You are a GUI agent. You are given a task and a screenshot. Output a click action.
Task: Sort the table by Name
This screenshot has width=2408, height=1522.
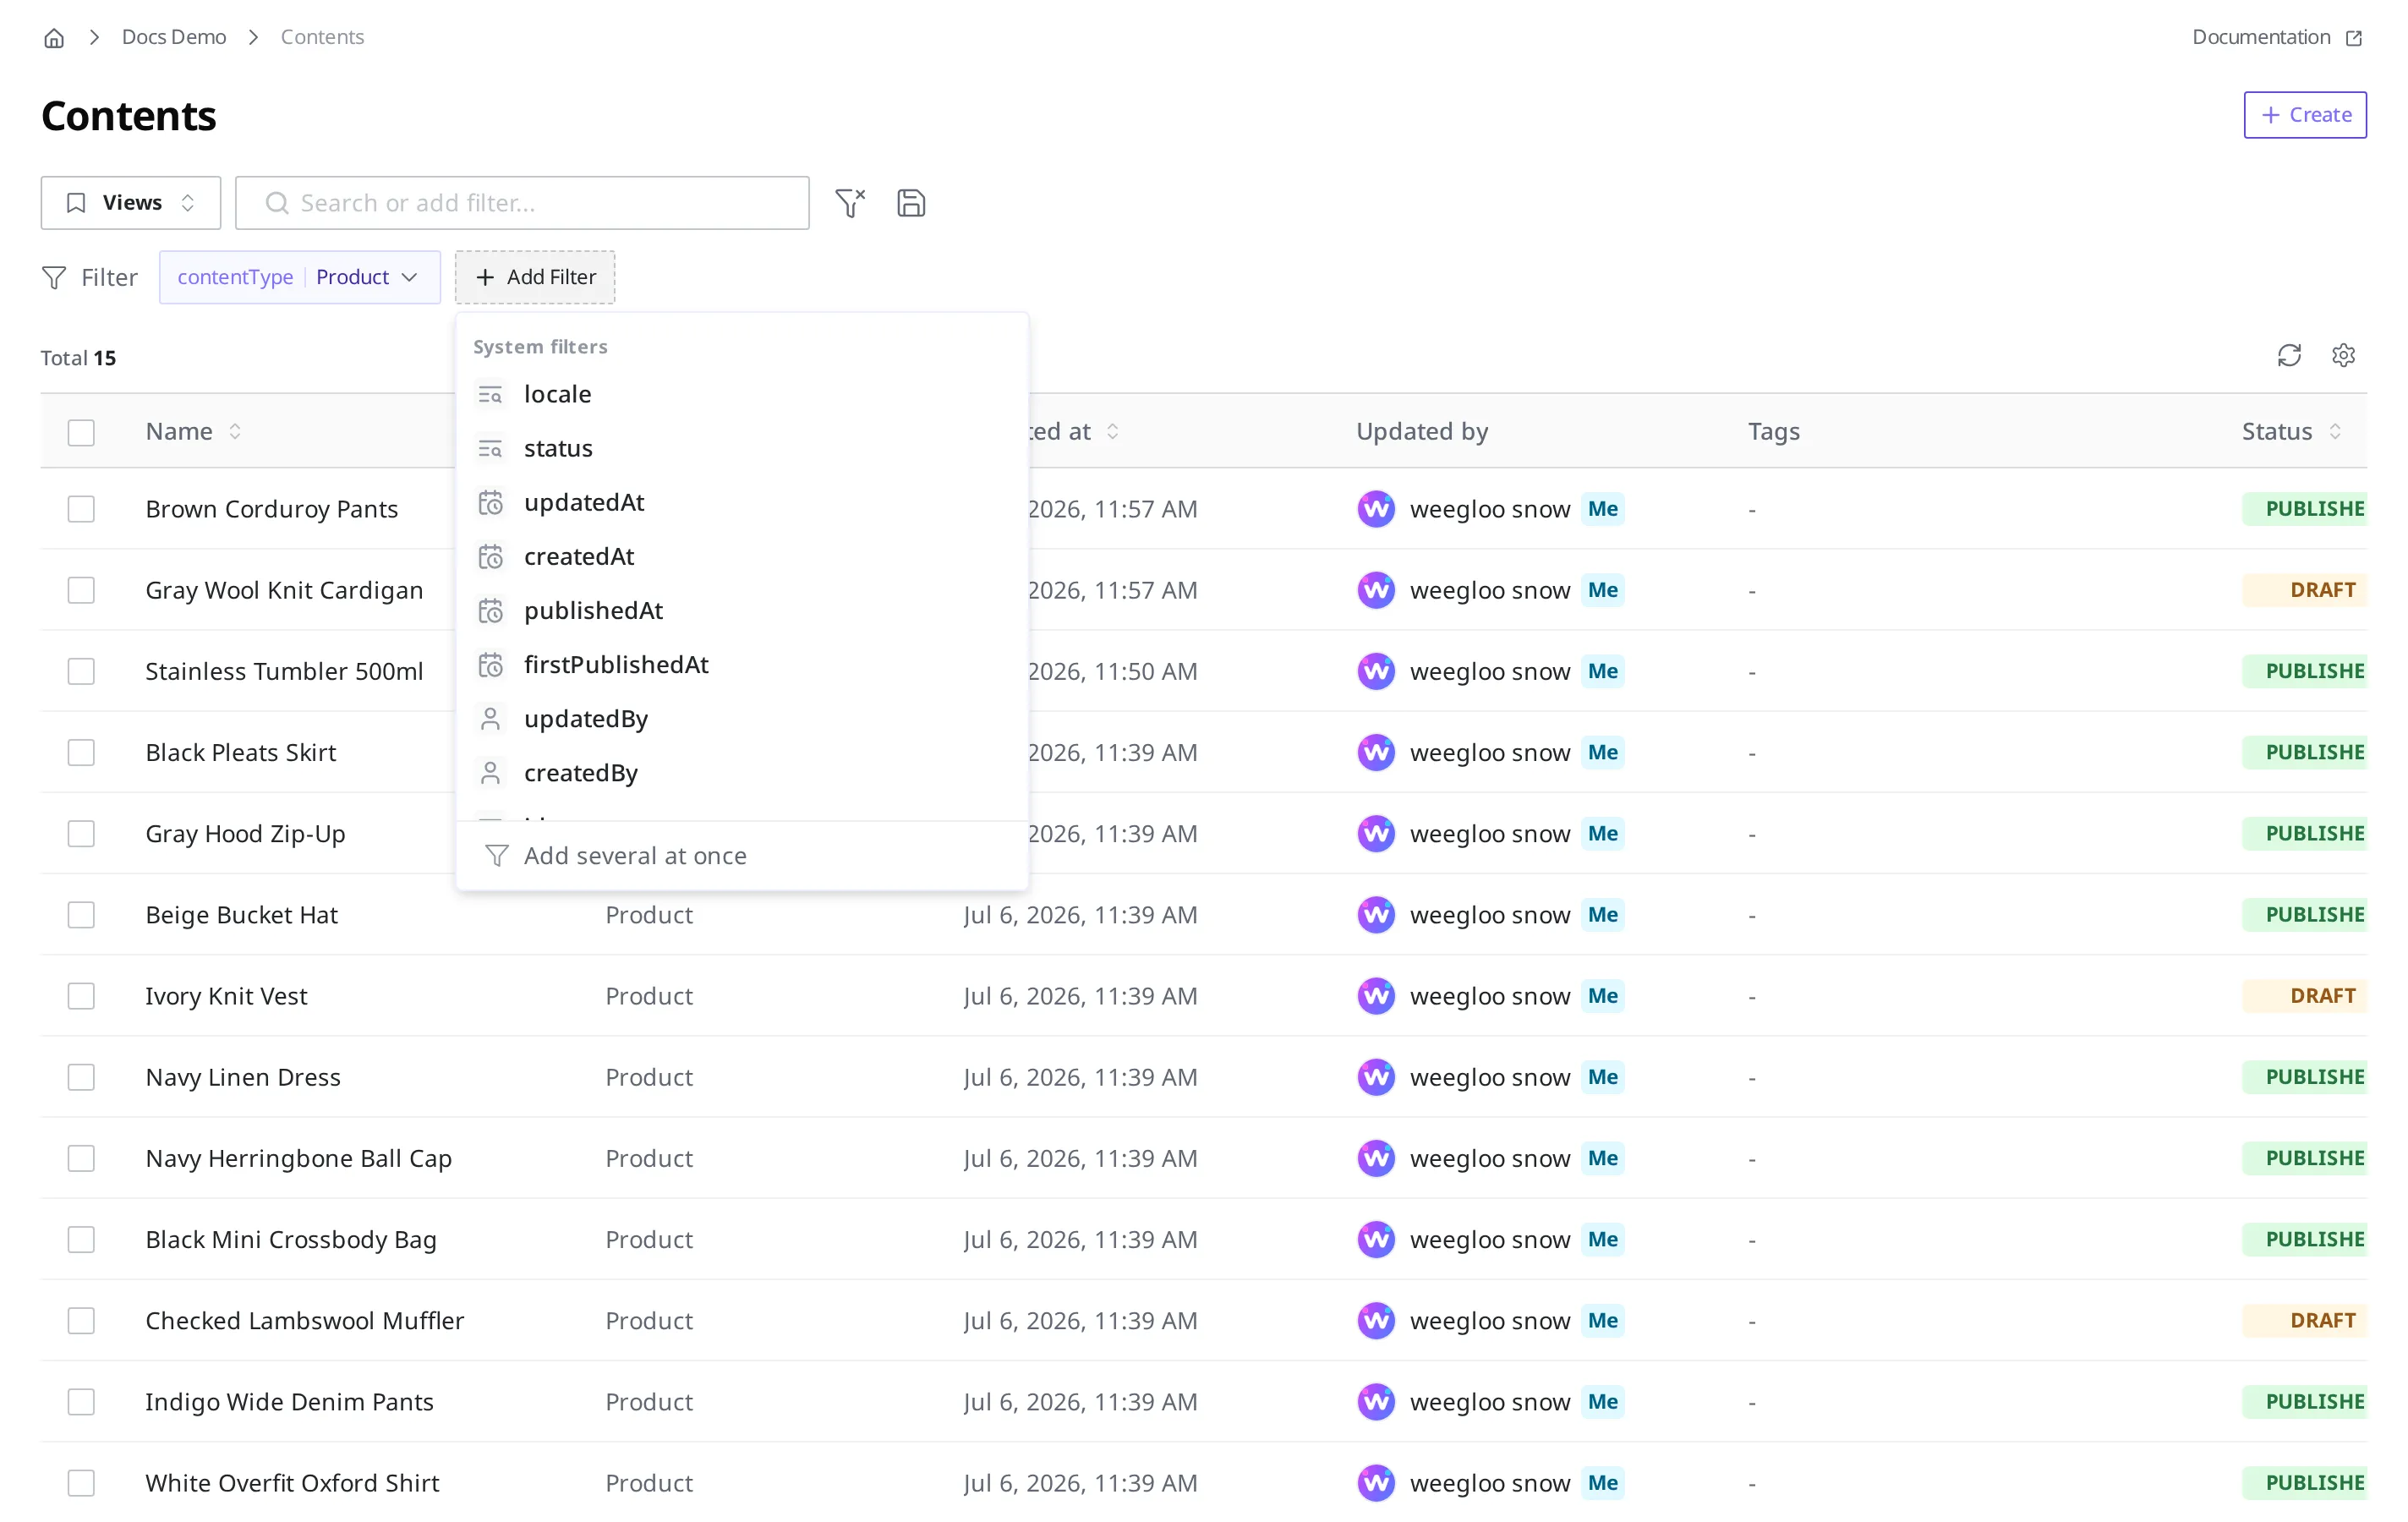194,431
